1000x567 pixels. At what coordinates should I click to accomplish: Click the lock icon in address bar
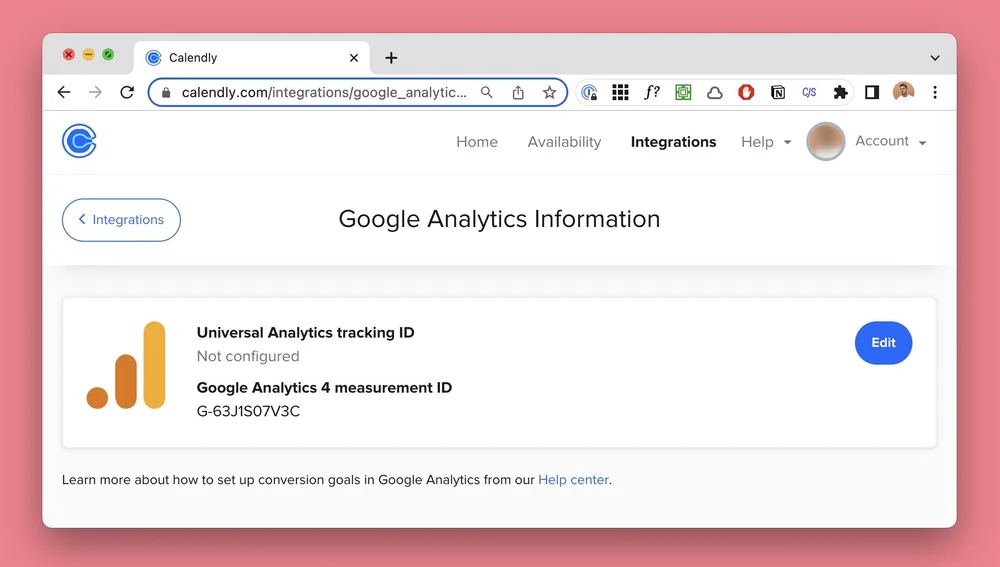166,92
